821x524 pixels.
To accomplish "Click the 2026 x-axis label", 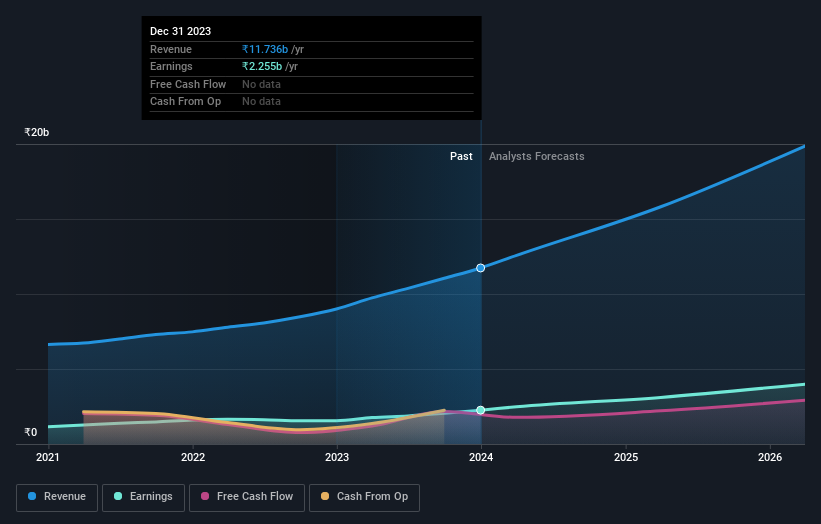I will 770,457.
